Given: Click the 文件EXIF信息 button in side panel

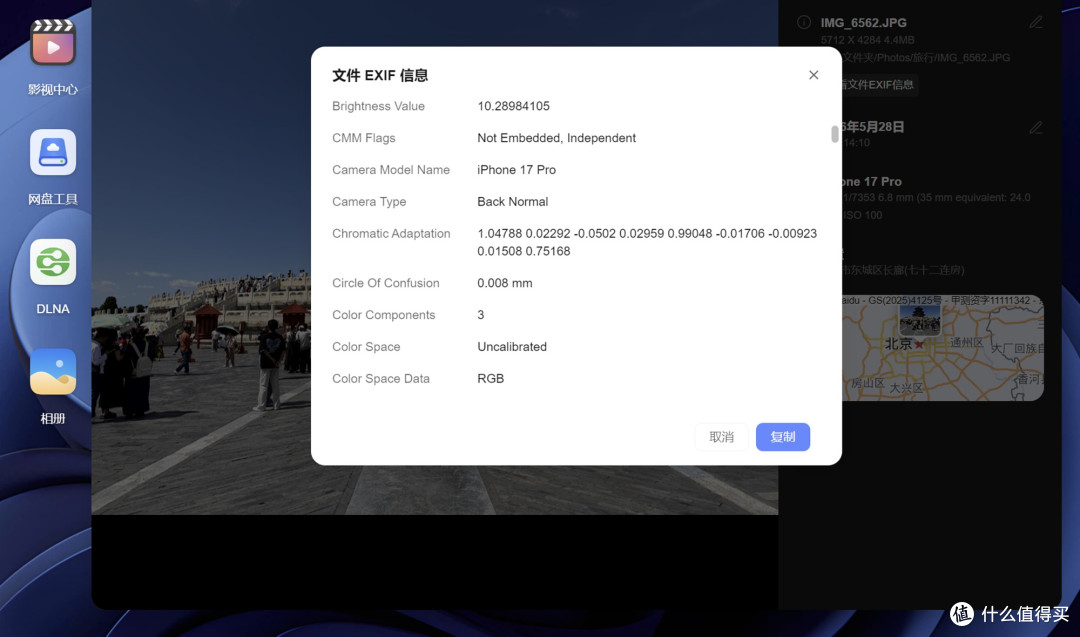Looking at the screenshot, I should tap(878, 85).
